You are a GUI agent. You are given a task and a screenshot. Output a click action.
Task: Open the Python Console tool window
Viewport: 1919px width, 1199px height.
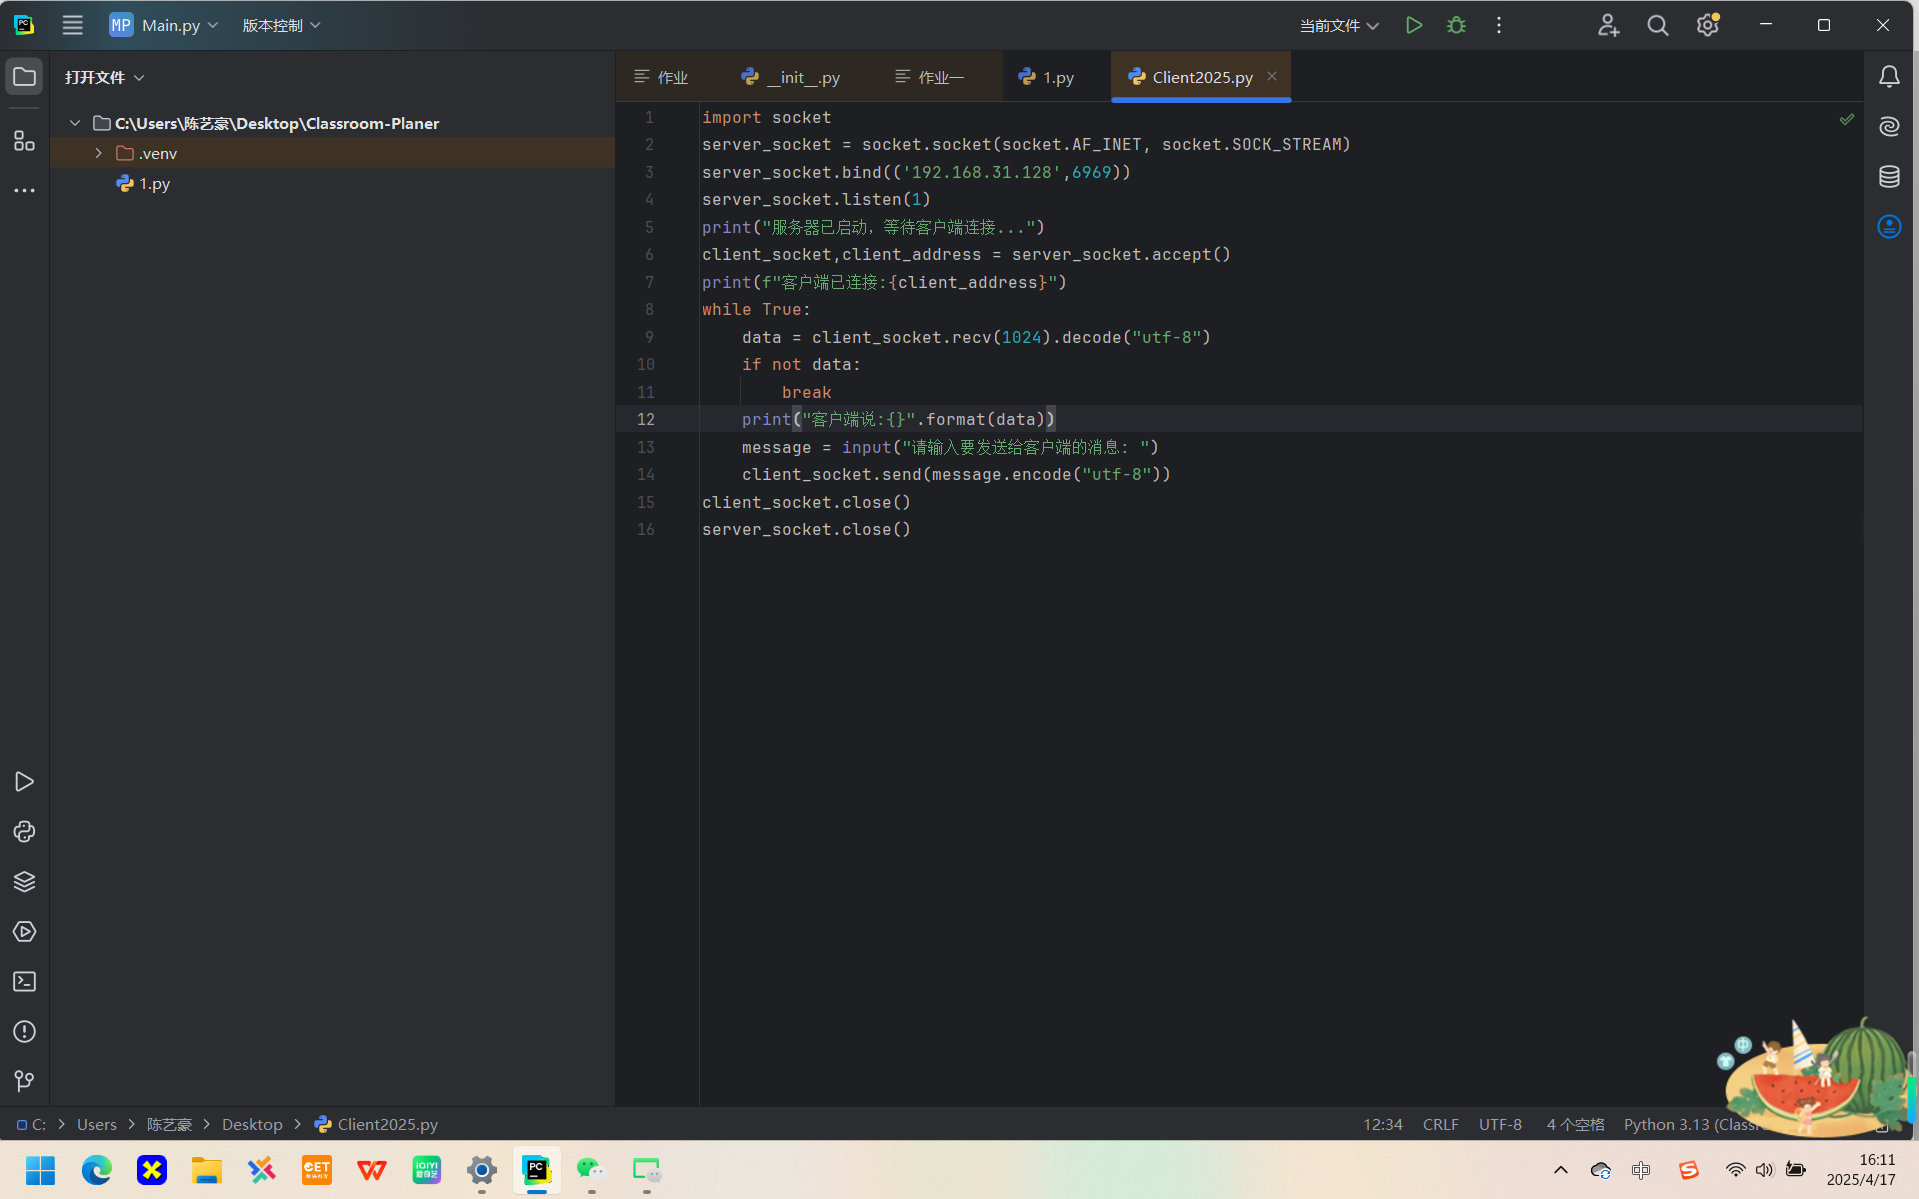coord(24,831)
